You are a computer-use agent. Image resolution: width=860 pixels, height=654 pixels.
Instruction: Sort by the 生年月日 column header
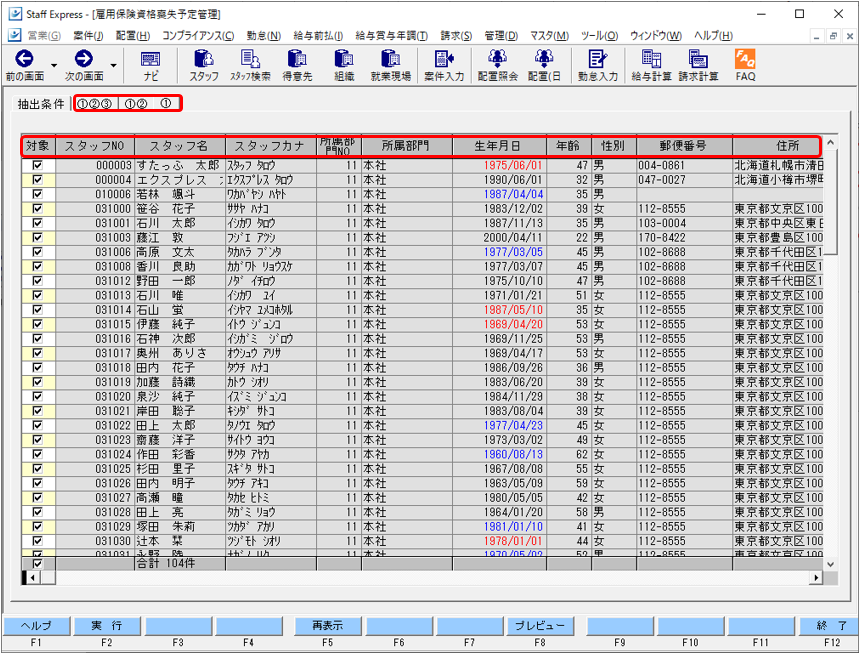(499, 146)
